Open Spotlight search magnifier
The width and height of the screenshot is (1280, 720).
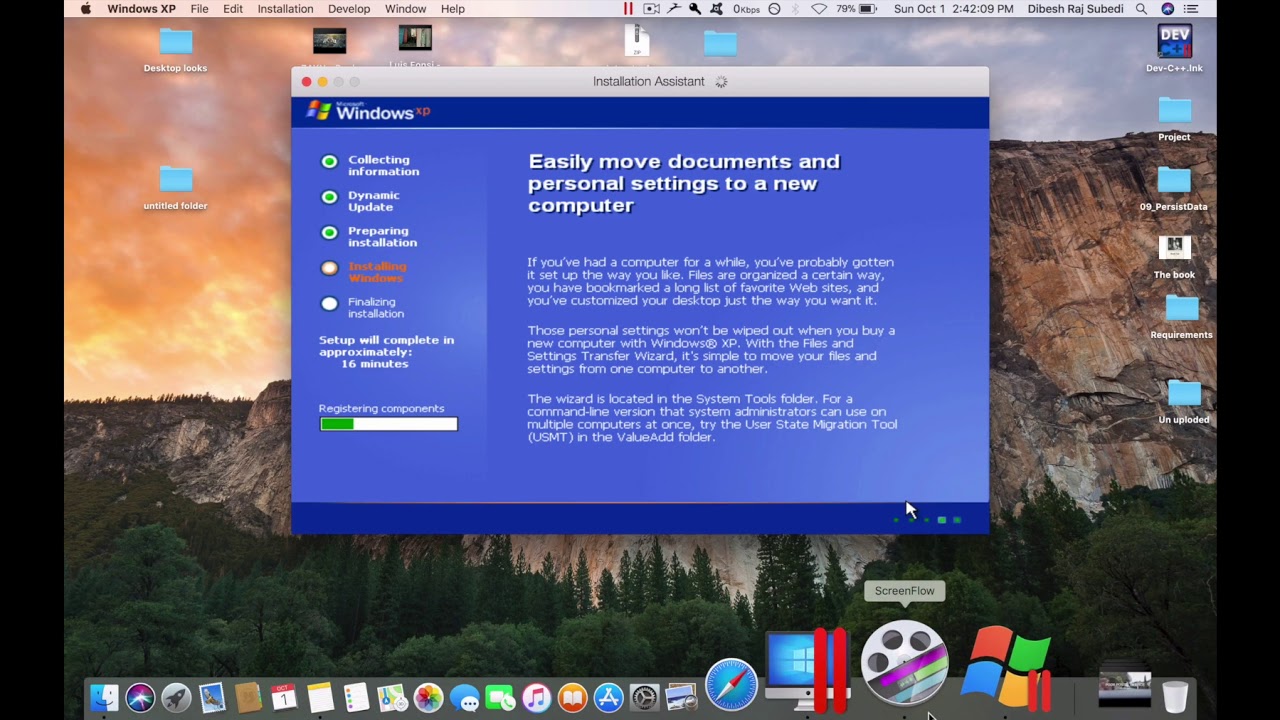click(1141, 9)
